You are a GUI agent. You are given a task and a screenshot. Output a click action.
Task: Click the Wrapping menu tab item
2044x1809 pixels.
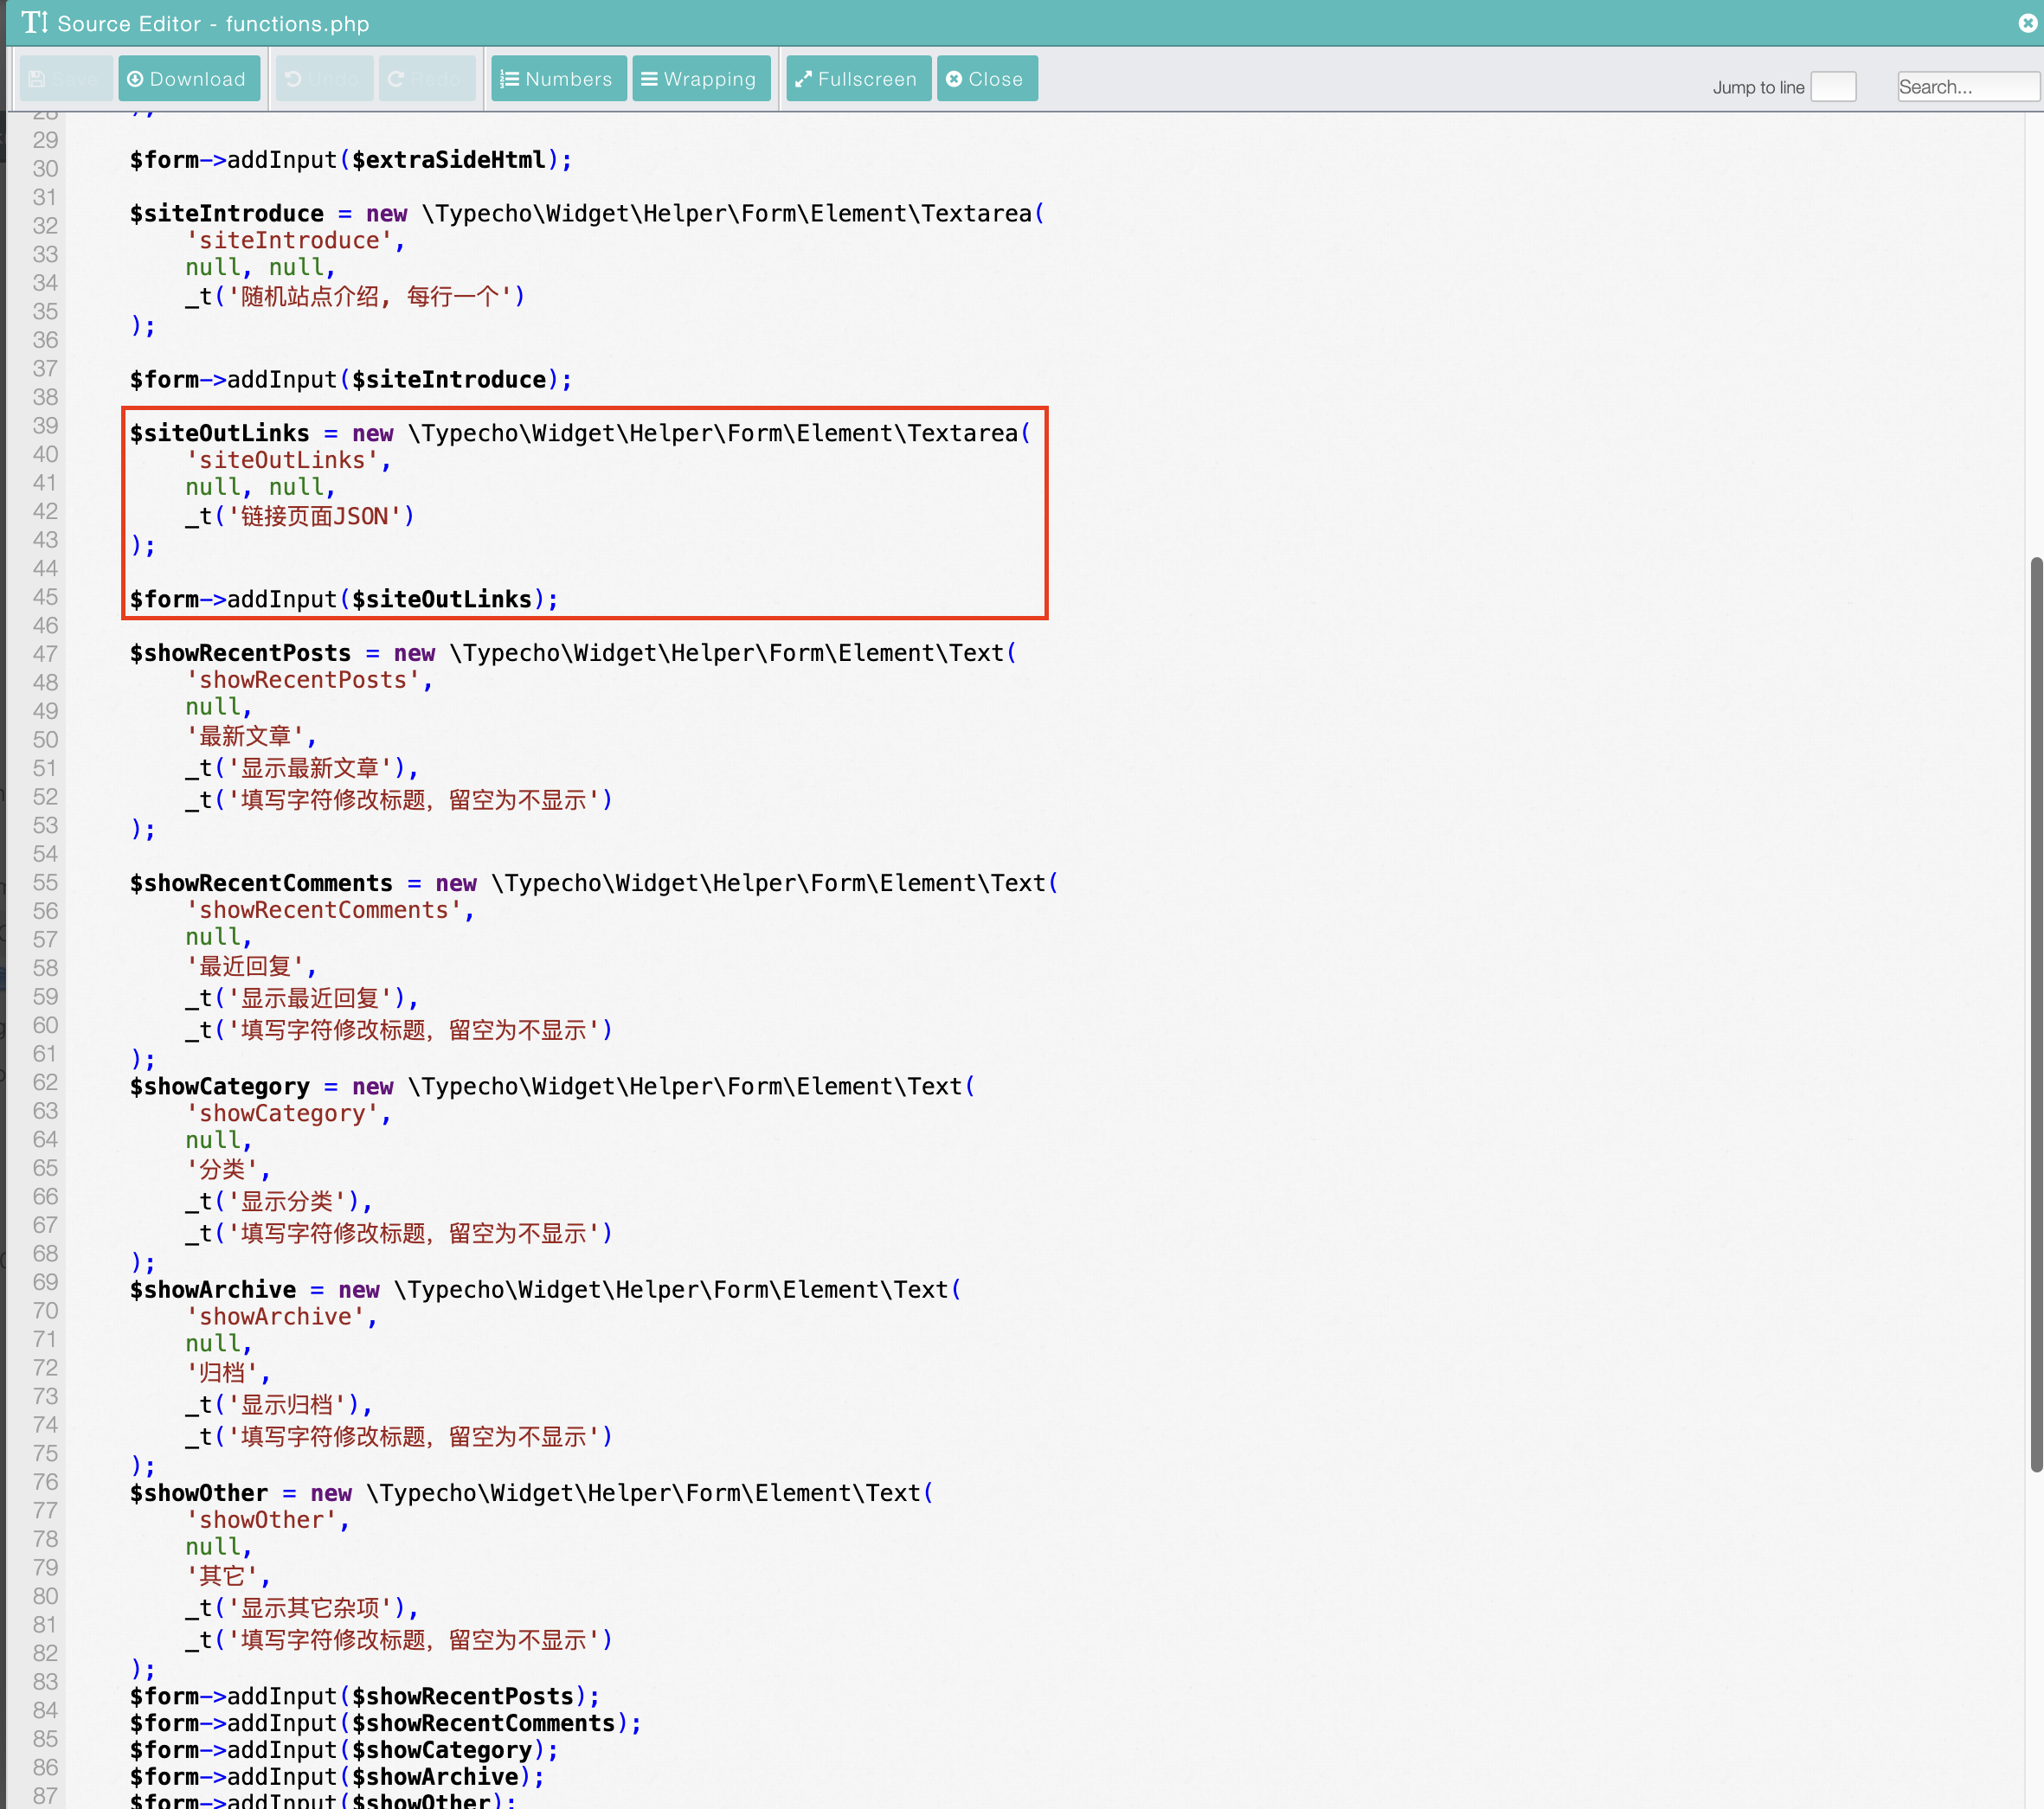coord(697,79)
